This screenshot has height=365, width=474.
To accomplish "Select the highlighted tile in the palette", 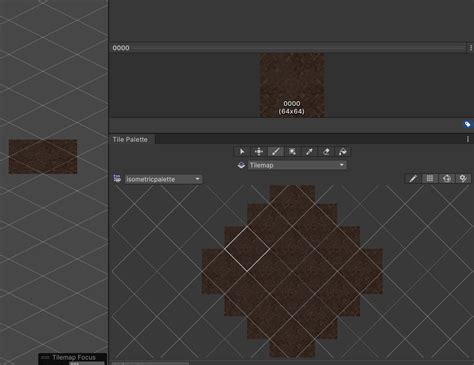I will 247,249.
